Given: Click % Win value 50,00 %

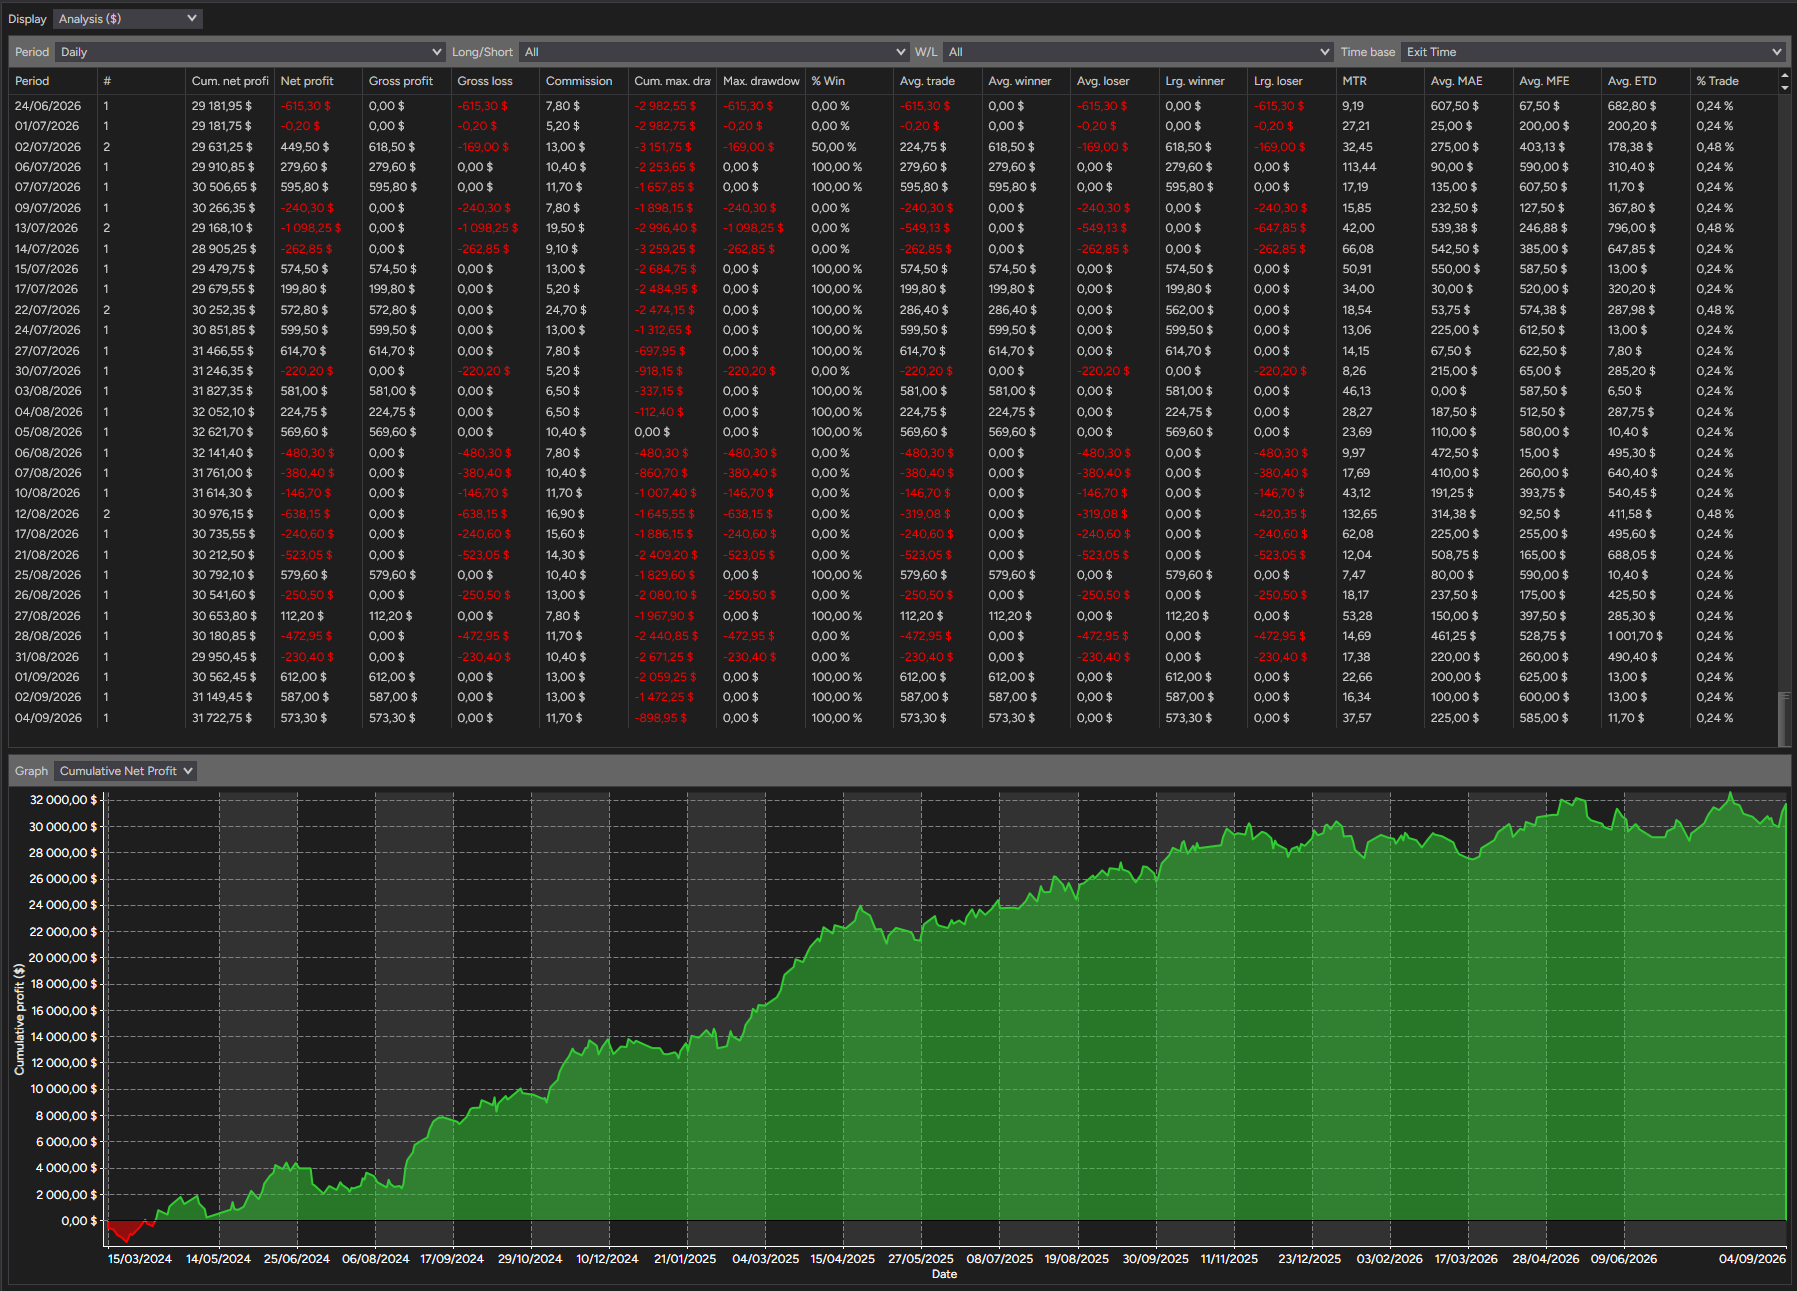Looking at the screenshot, I should [834, 147].
